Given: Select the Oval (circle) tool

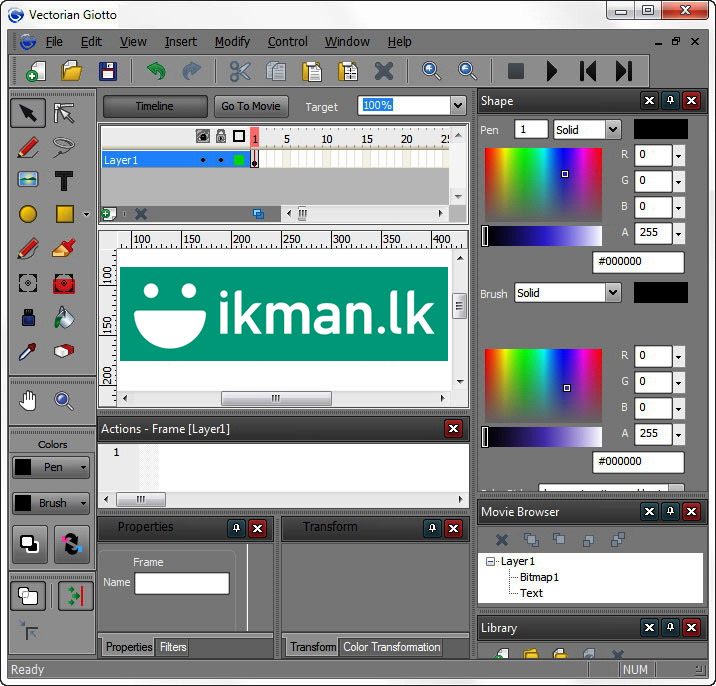Looking at the screenshot, I should click(x=28, y=214).
